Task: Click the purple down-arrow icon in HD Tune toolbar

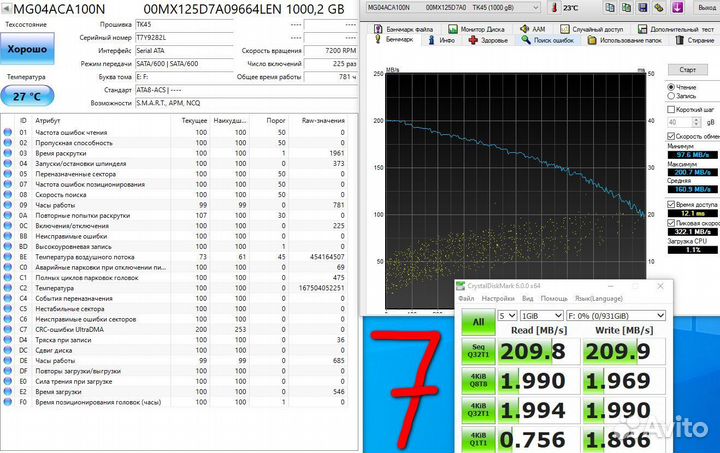Action: tap(677, 7)
